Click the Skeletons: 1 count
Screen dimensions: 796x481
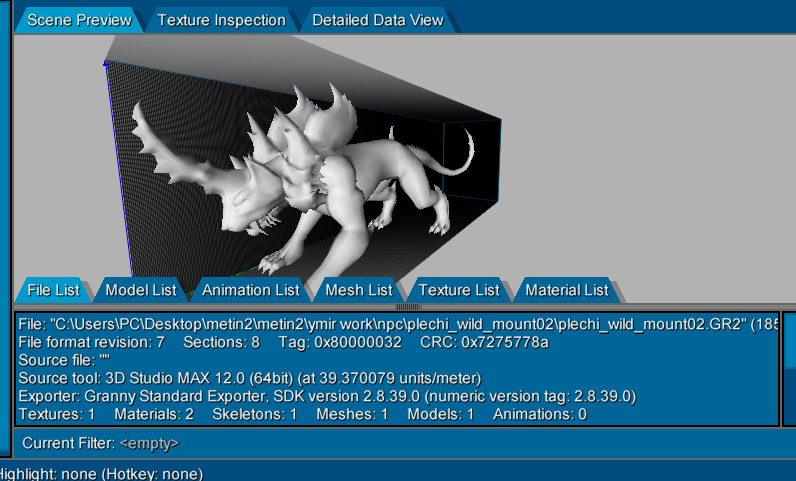[254, 414]
